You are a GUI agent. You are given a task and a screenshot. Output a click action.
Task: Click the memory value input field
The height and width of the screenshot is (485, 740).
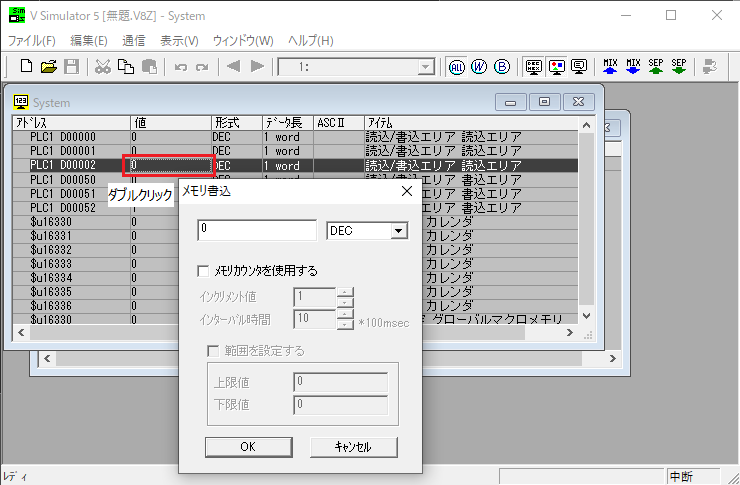[x=257, y=230]
